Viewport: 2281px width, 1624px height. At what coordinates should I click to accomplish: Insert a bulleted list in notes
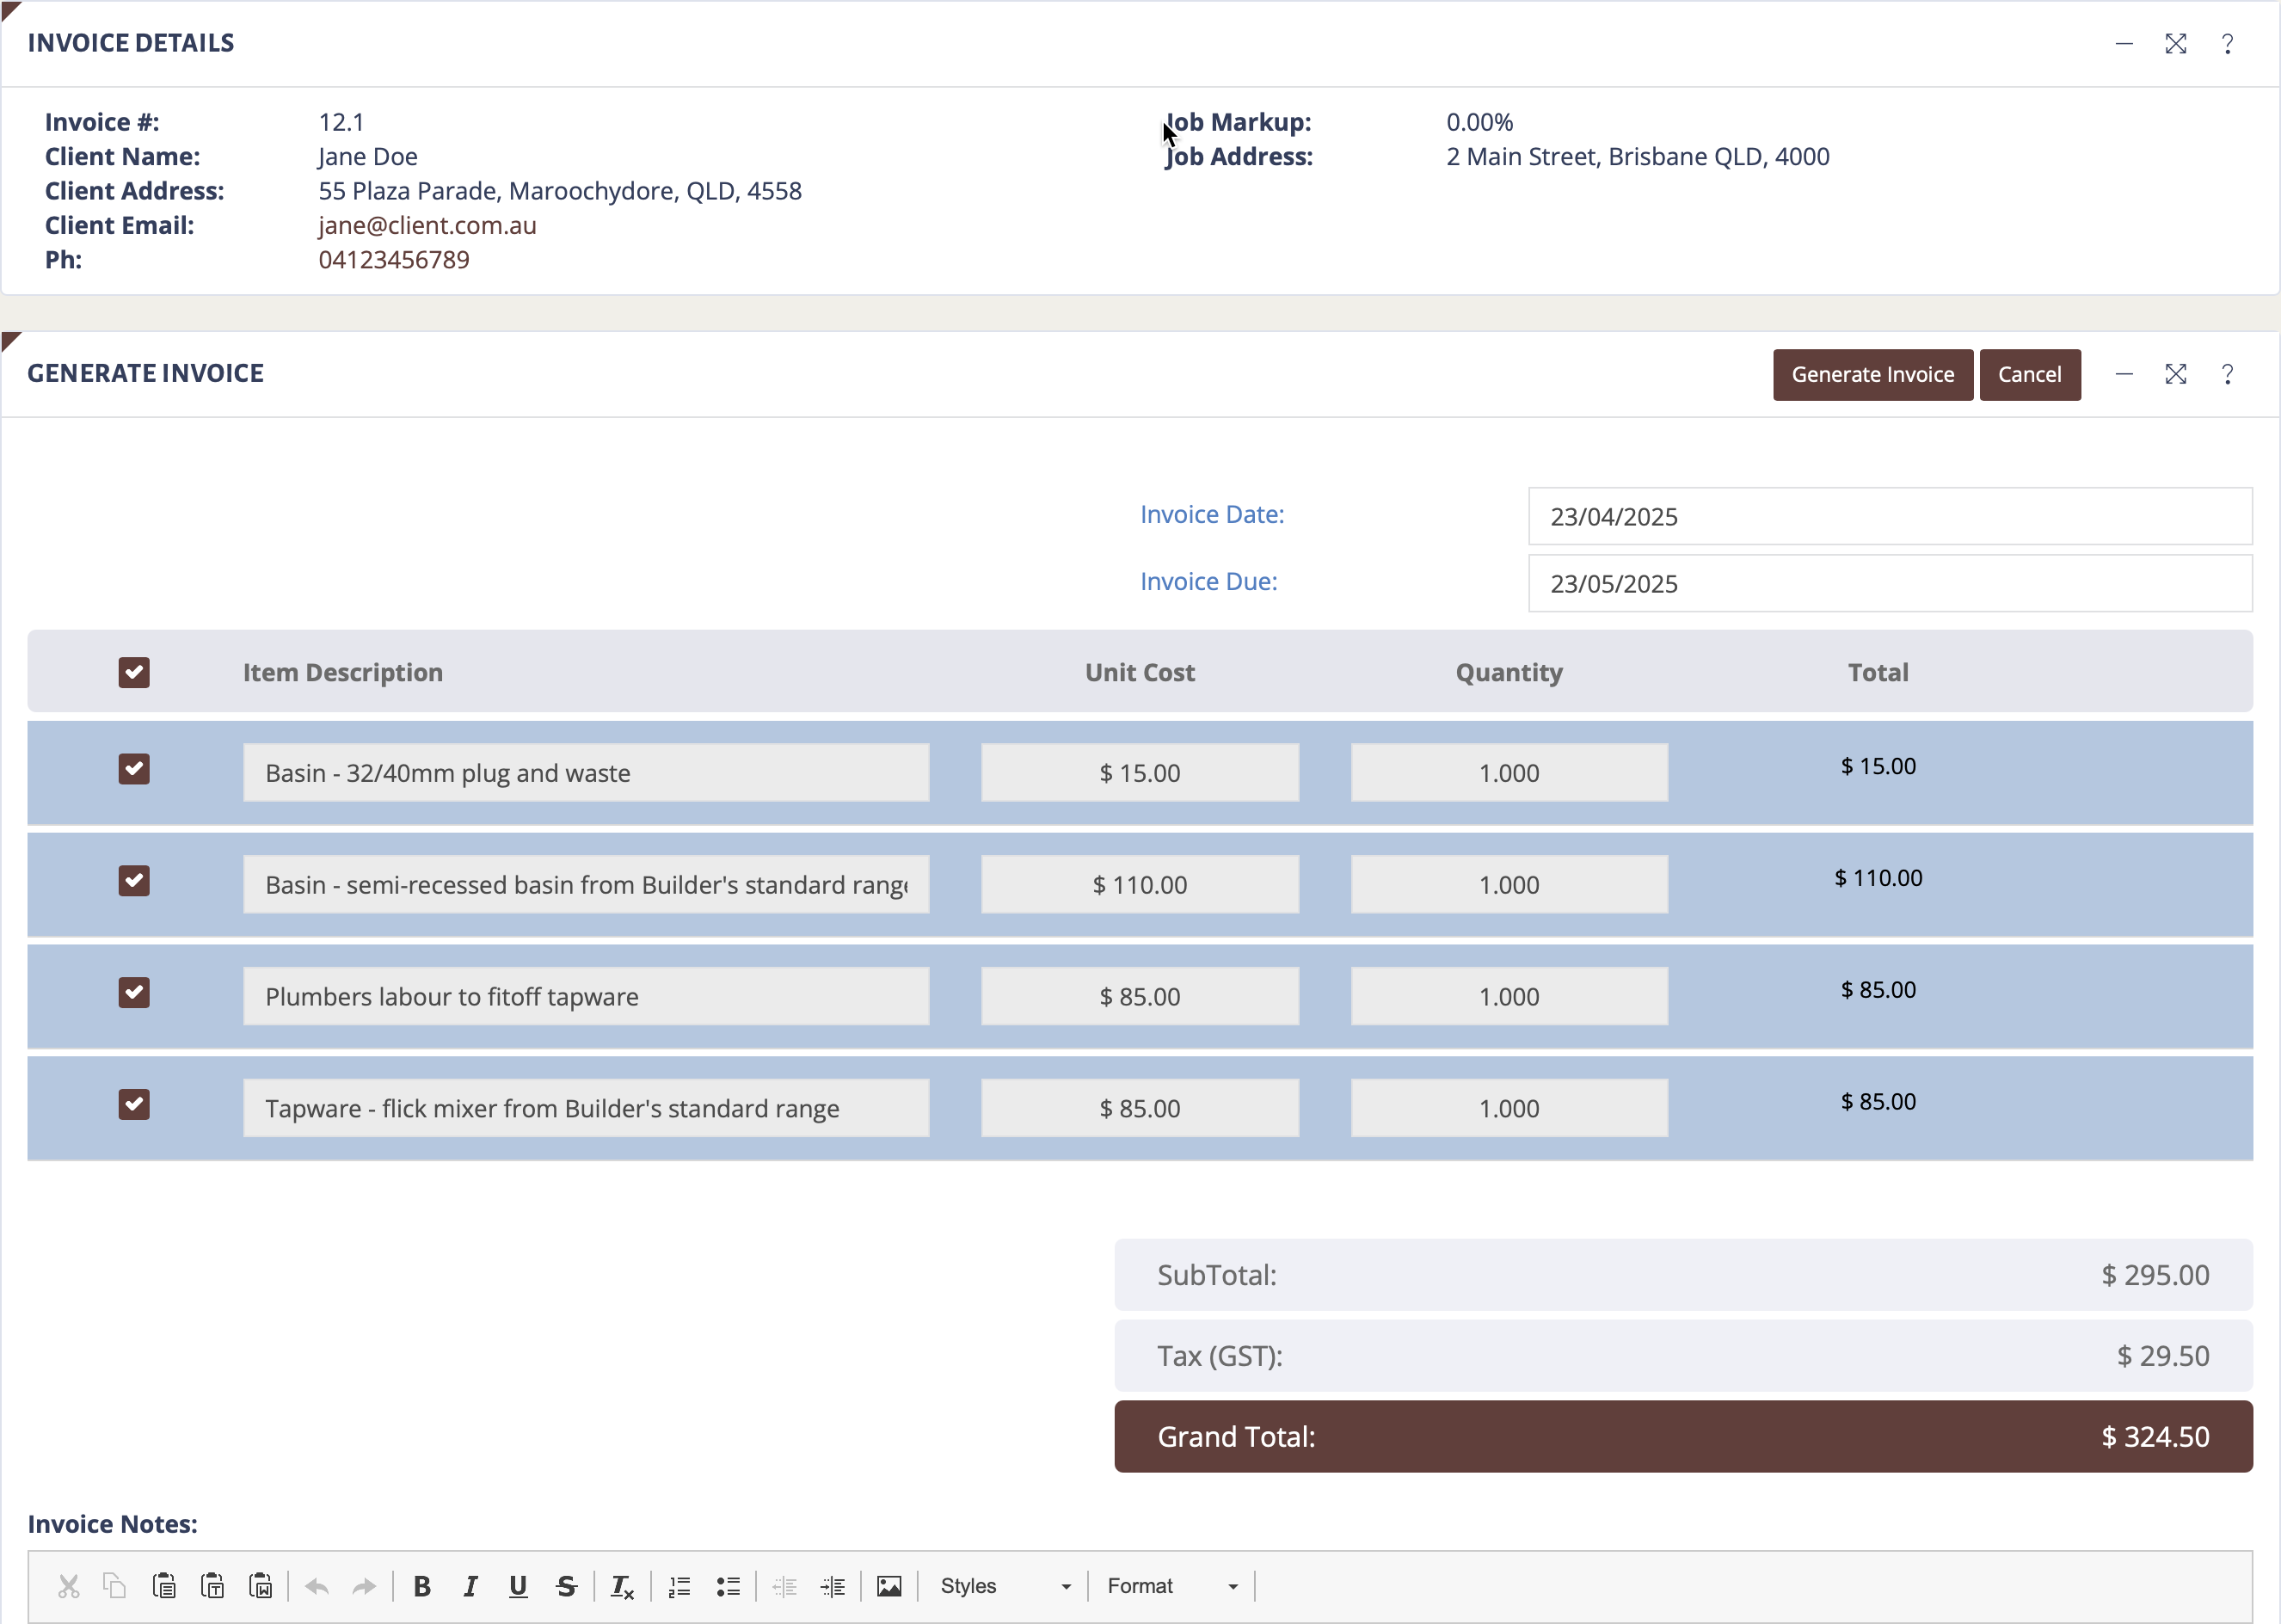click(x=728, y=1586)
